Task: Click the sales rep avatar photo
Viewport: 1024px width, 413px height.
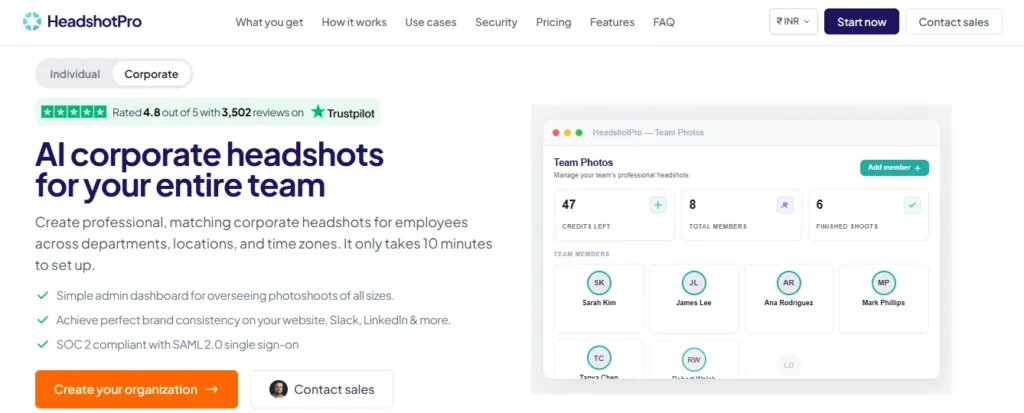Action: pyautogui.click(x=278, y=389)
